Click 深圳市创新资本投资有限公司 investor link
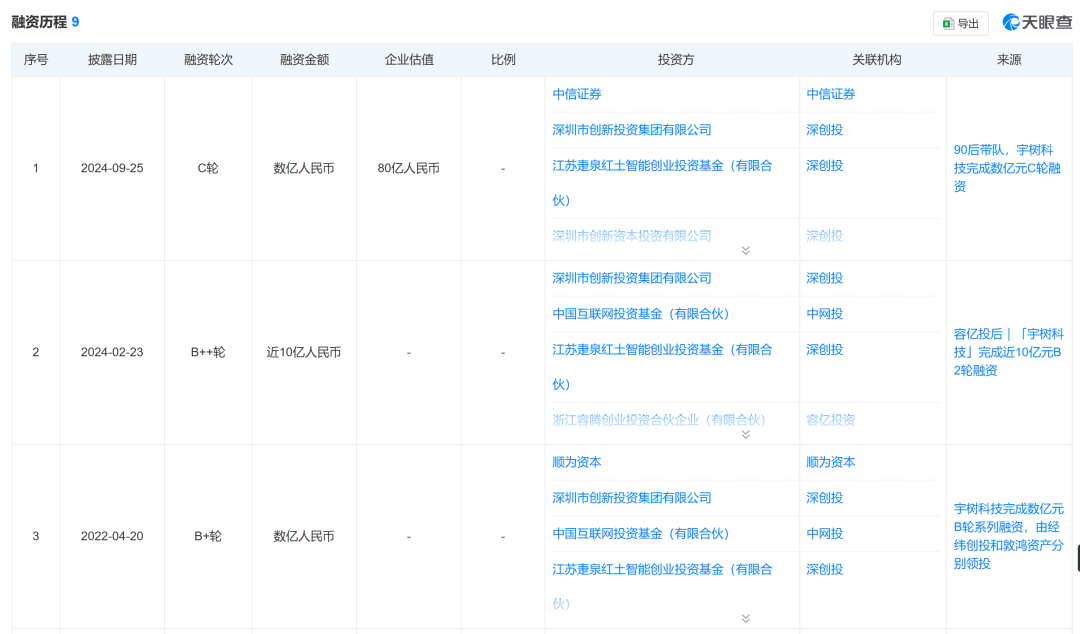The image size is (1080, 634). 632,236
